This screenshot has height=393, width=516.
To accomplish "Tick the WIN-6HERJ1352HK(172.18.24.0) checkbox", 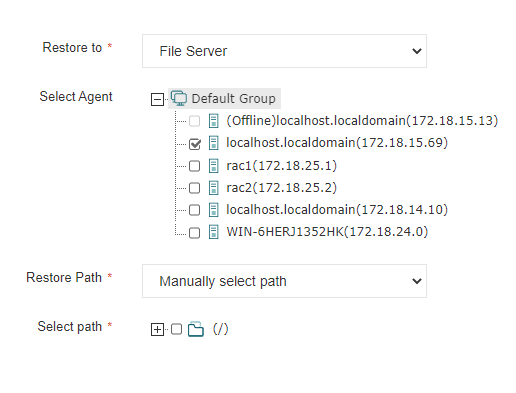I will [x=195, y=233].
